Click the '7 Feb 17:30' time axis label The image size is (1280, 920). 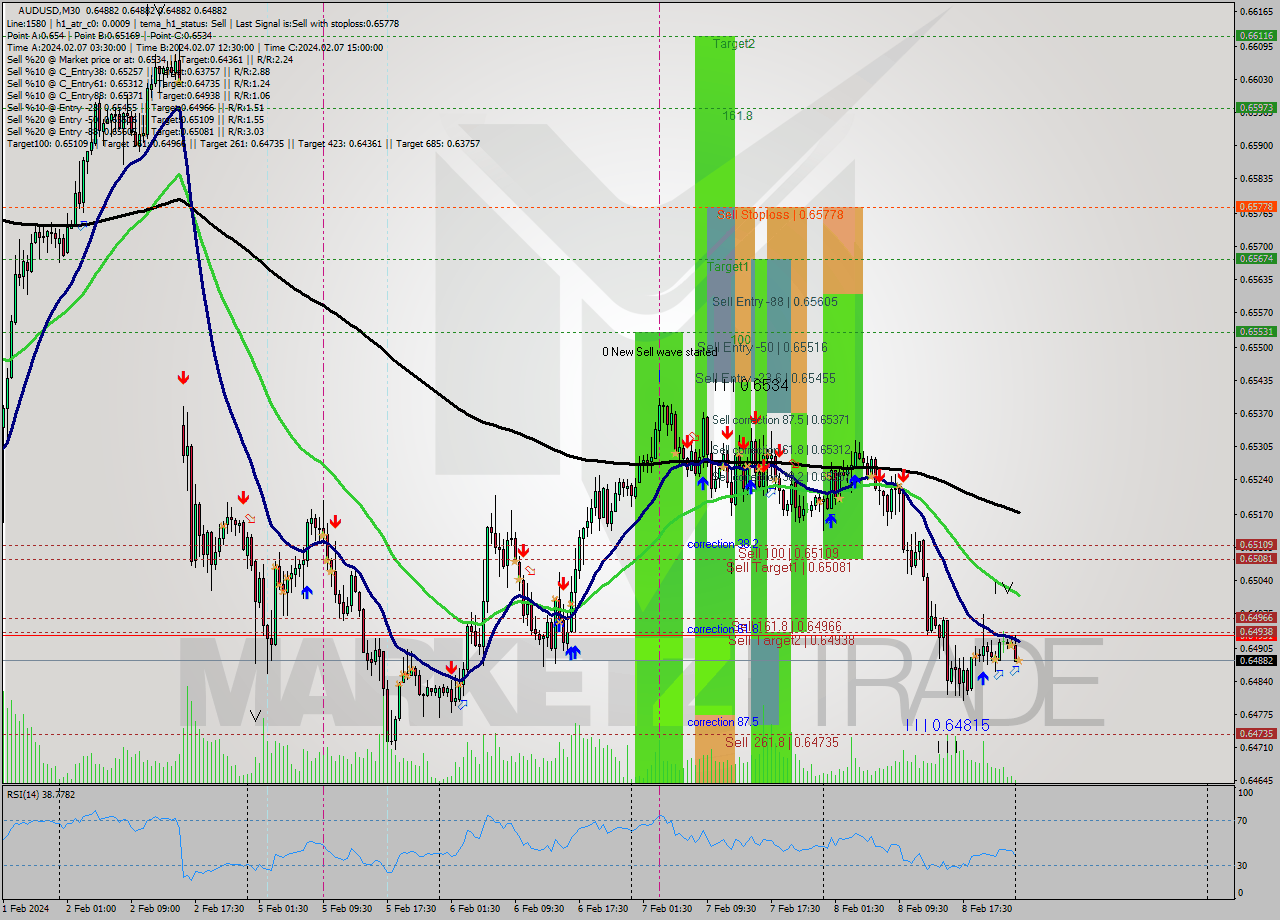[x=796, y=909]
